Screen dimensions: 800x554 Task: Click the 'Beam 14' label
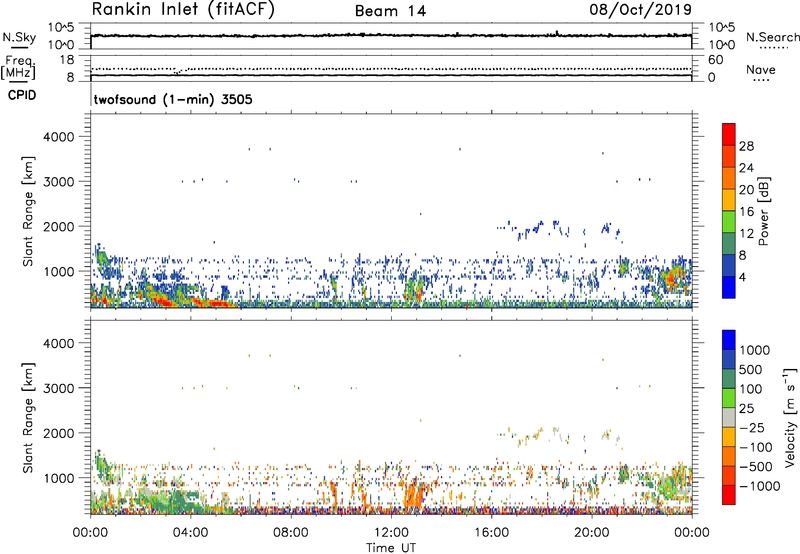coord(390,11)
